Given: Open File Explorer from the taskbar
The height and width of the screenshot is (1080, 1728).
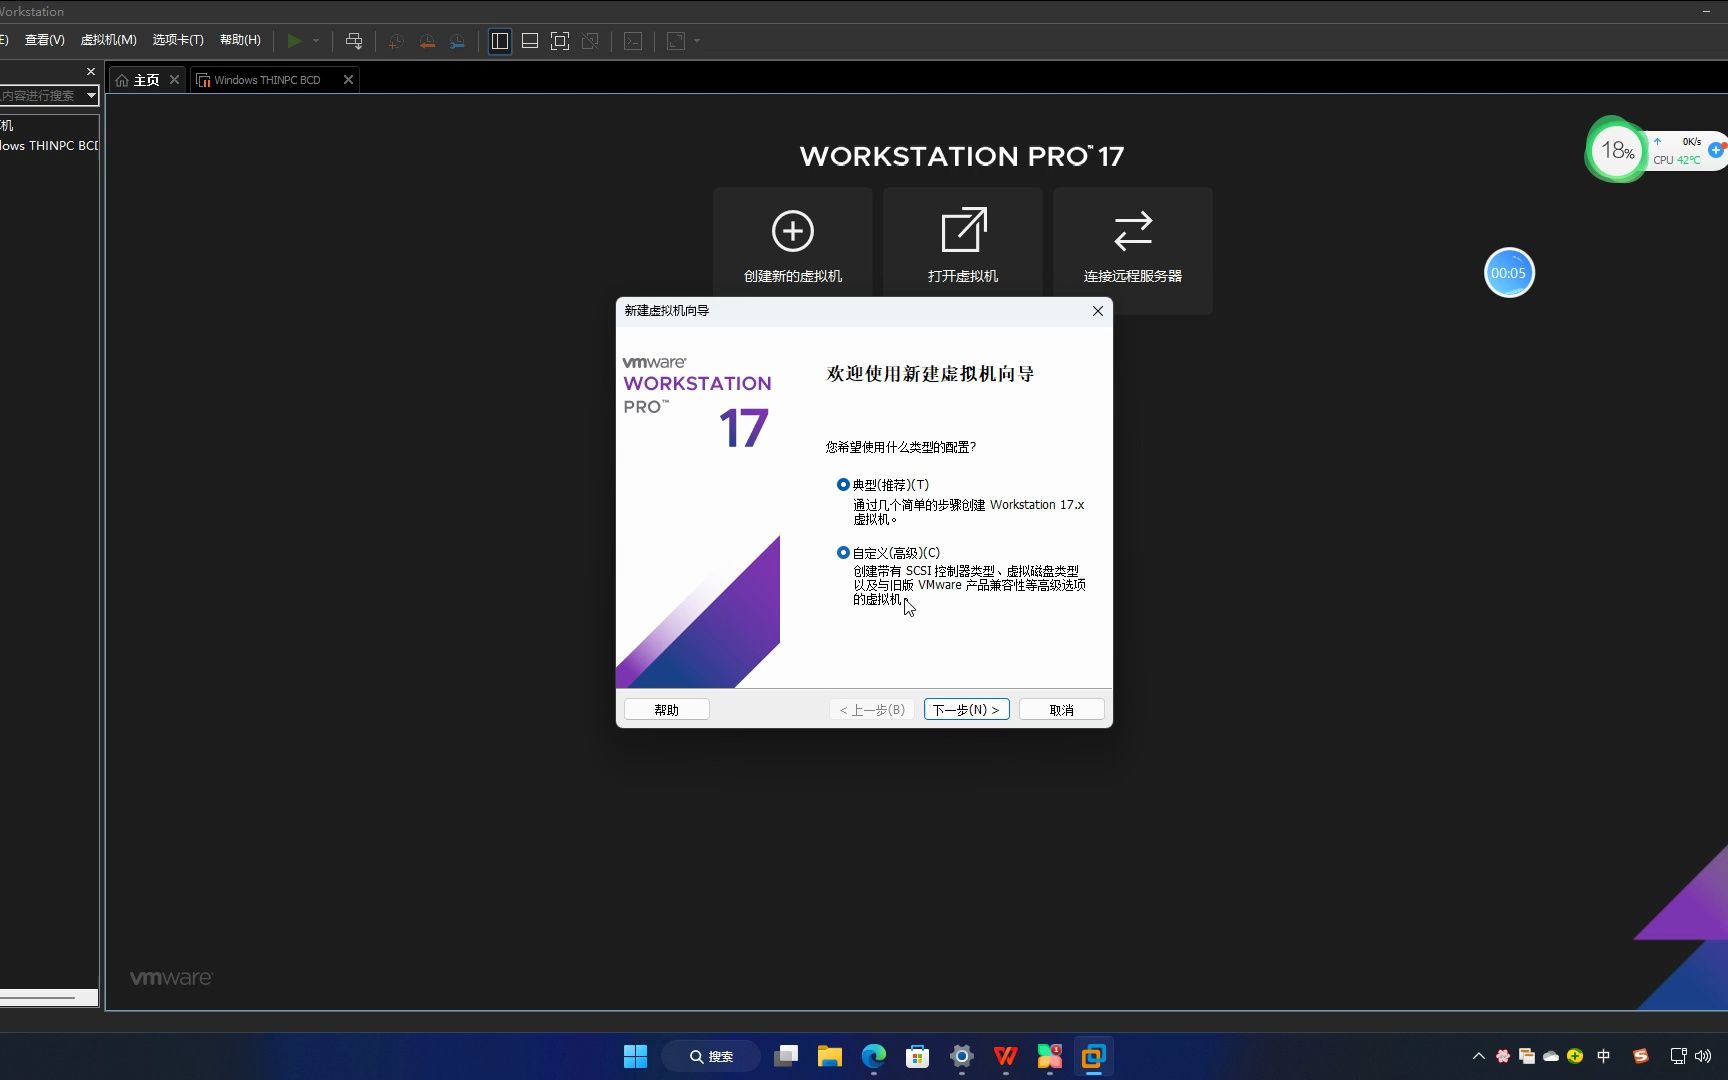Looking at the screenshot, I should 830,1056.
